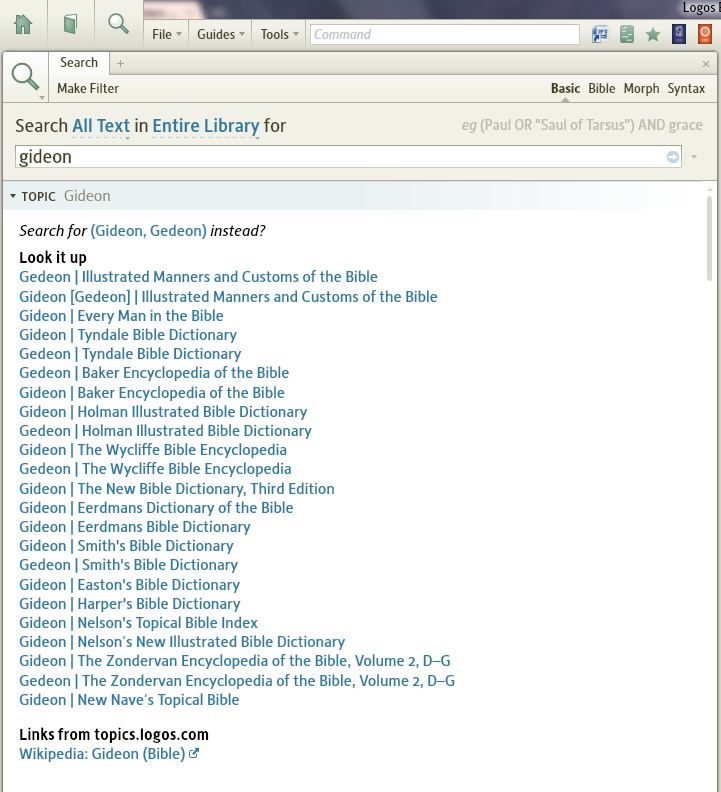Image resolution: width=721 pixels, height=792 pixels.
Task: Open Gideon | The Wycliffe Bible Encyclopedia
Action: point(153,450)
